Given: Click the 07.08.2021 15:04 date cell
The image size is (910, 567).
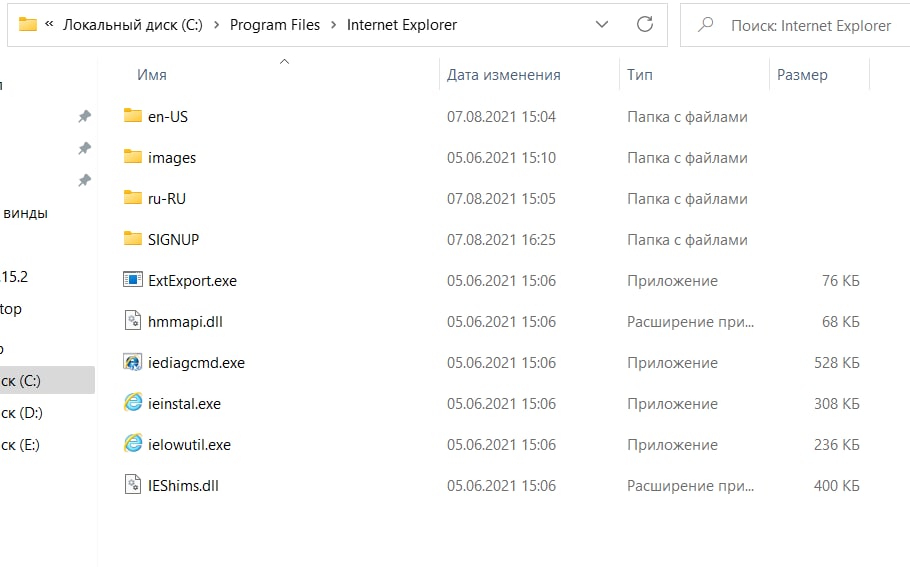Looking at the screenshot, I should (501, 117).
